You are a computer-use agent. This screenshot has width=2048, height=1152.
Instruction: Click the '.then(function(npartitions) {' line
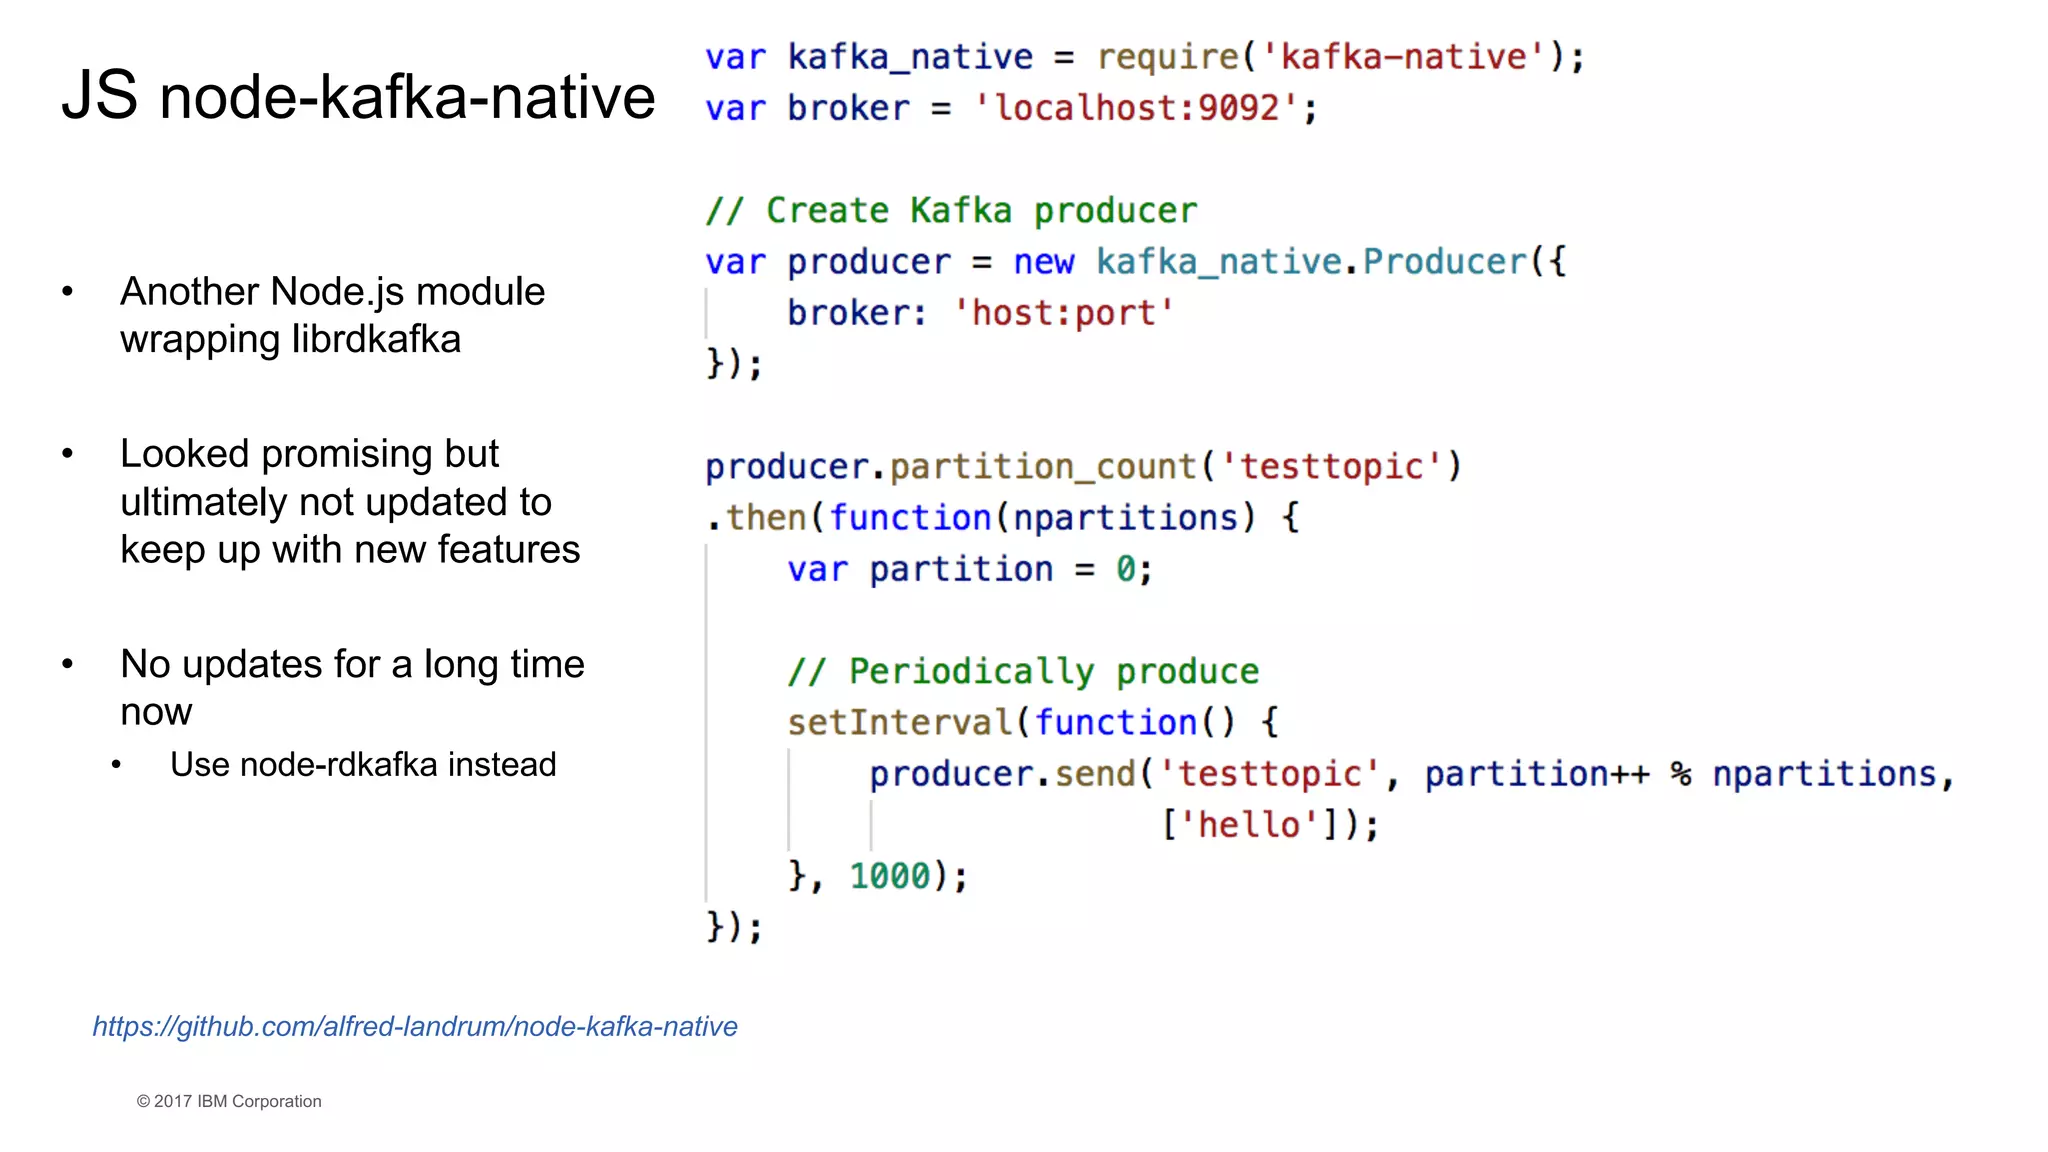(x=1003, y=518)
